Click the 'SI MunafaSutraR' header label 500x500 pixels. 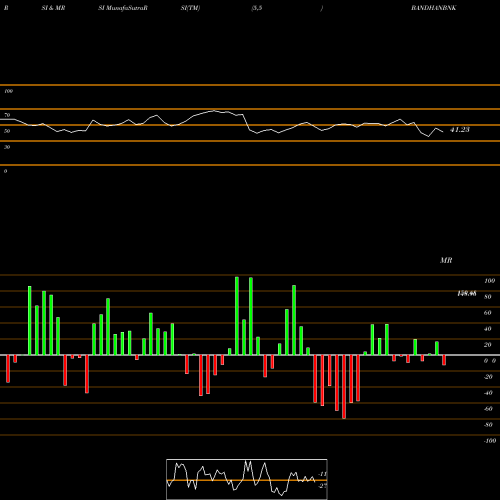(123, 8)
